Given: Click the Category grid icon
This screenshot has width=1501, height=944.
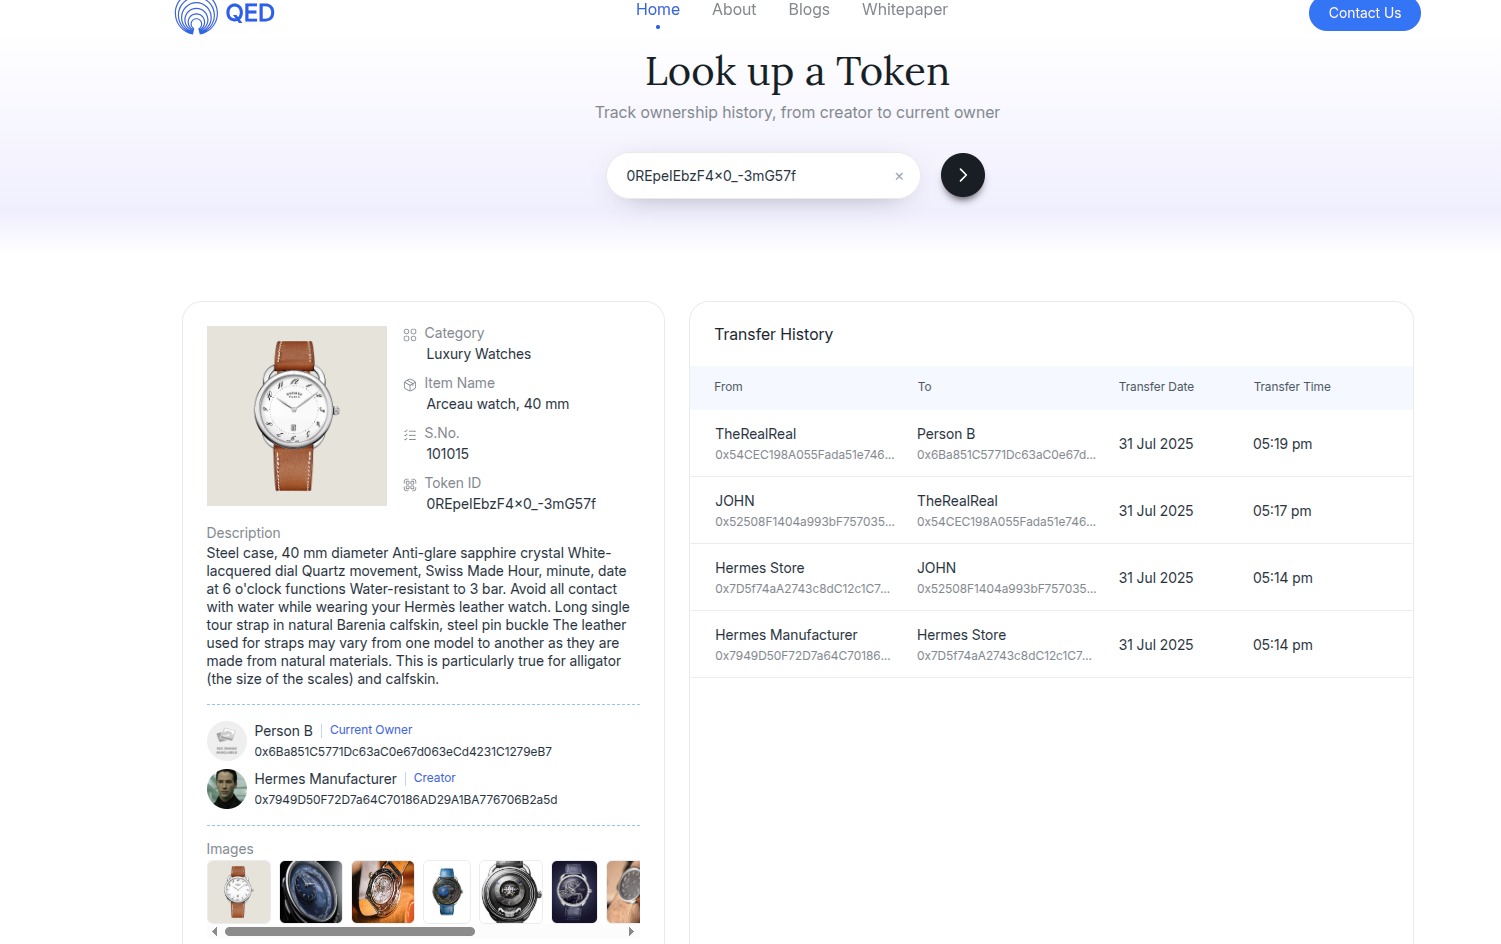Looking at the screenshot, I should (410, 335).
